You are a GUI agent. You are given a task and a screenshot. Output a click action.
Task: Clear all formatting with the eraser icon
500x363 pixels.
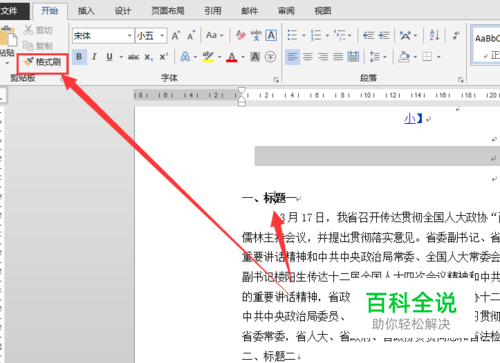(x=241, y=35)
